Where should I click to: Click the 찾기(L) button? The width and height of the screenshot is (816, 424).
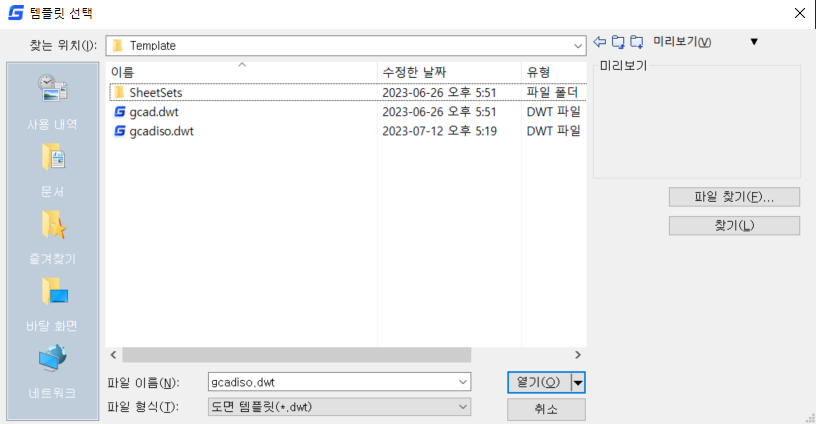click(734, 226)
